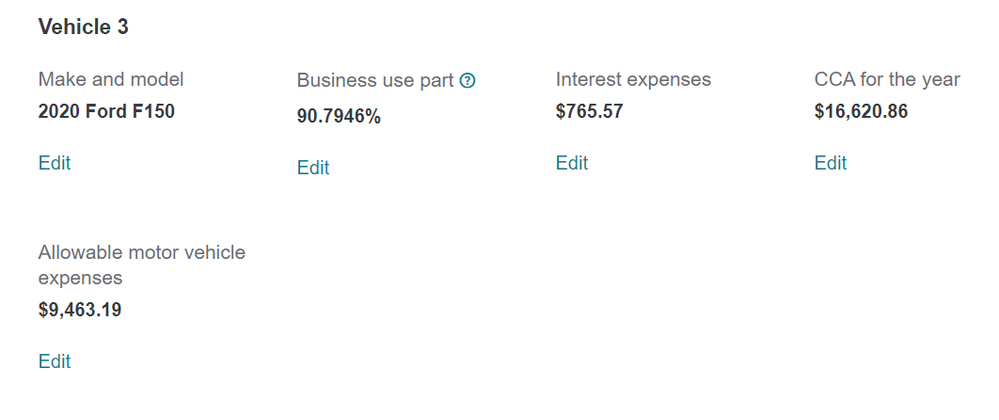
Task: Edit the vehicle make and model
Action: (x=54, y=163)
